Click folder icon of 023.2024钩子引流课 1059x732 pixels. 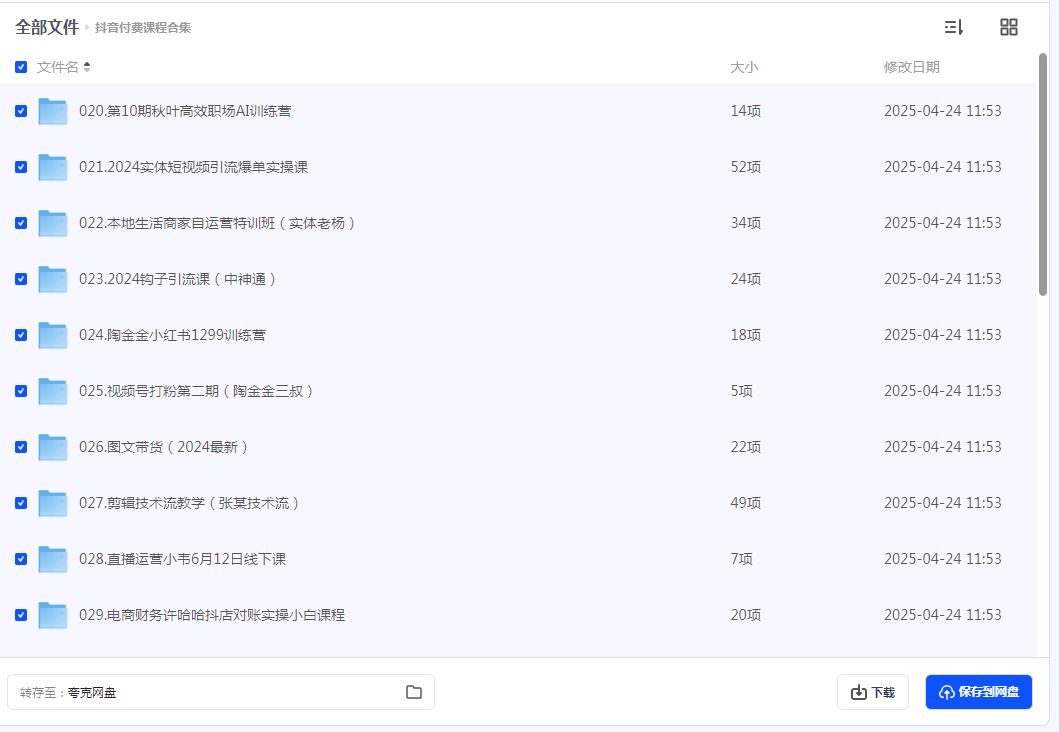[x=52, y=279]
